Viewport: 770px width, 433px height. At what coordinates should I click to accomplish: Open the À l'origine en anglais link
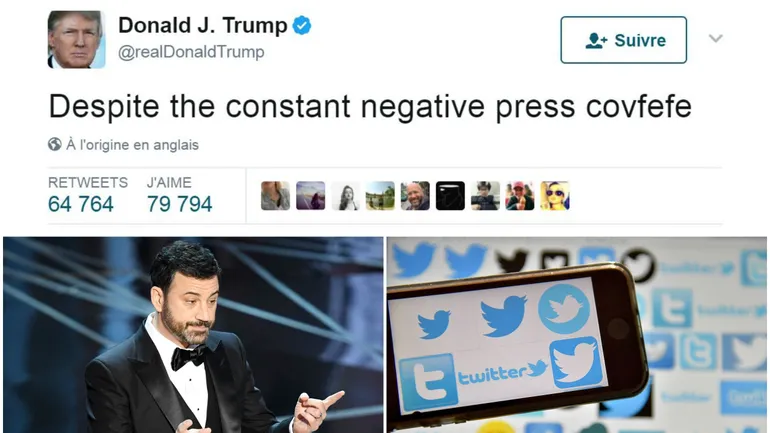(x=133, y=145)
